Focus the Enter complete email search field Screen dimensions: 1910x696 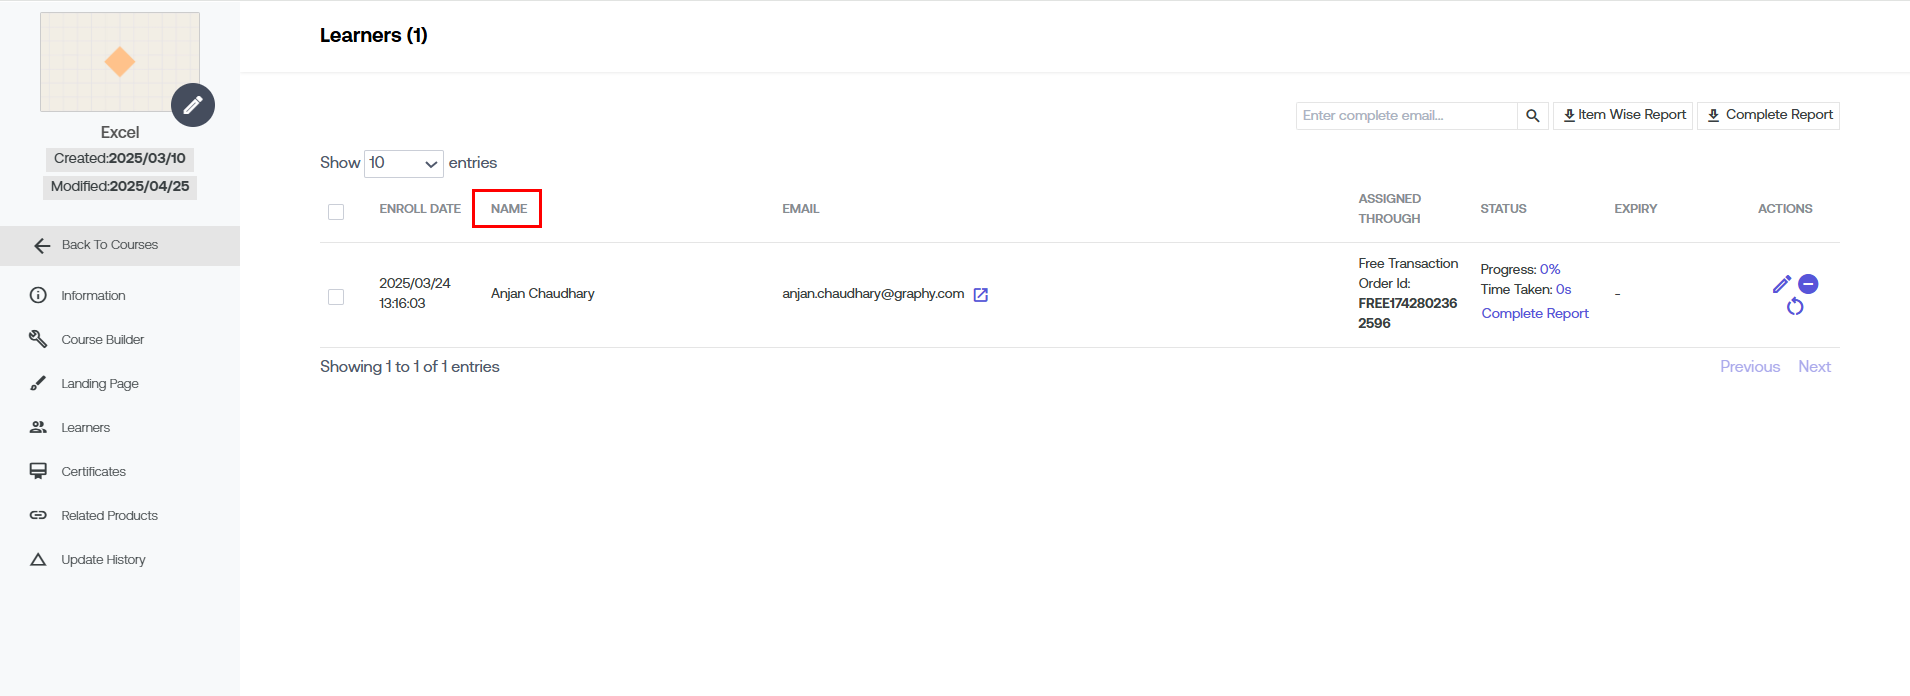point(1406,116)
